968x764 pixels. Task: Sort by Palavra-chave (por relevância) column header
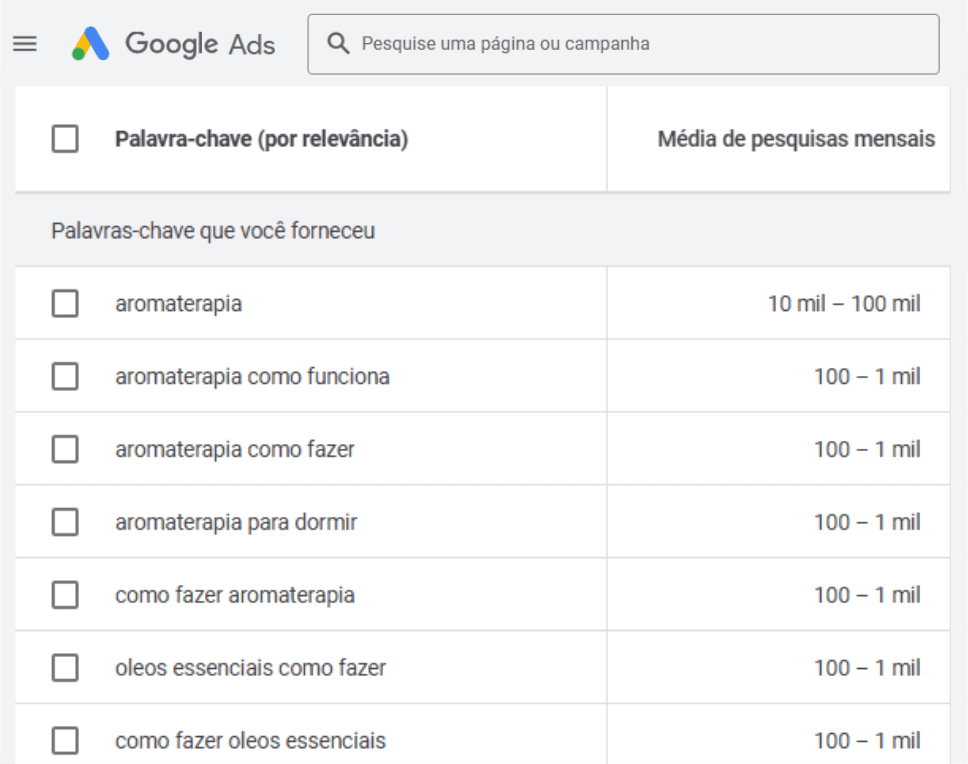click(261, 139)
